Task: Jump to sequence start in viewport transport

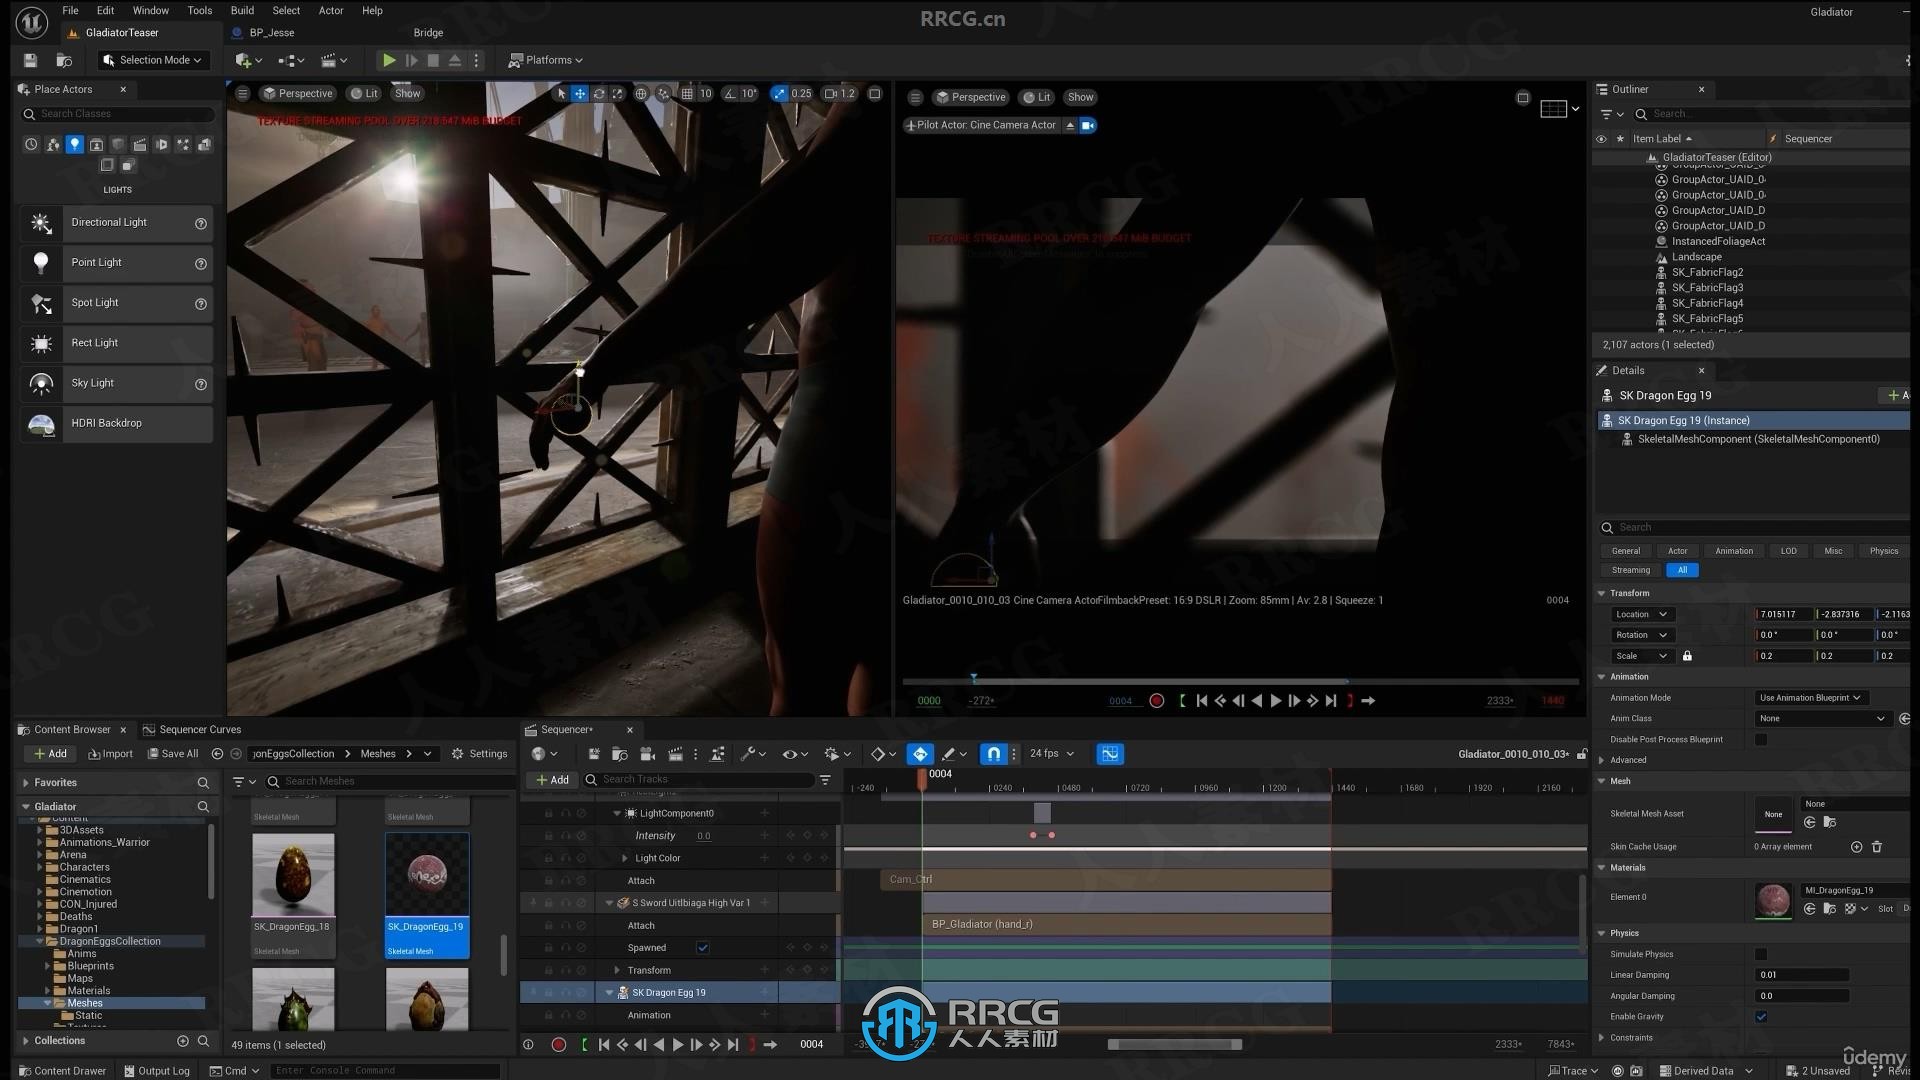Action: pos(1202,701)
